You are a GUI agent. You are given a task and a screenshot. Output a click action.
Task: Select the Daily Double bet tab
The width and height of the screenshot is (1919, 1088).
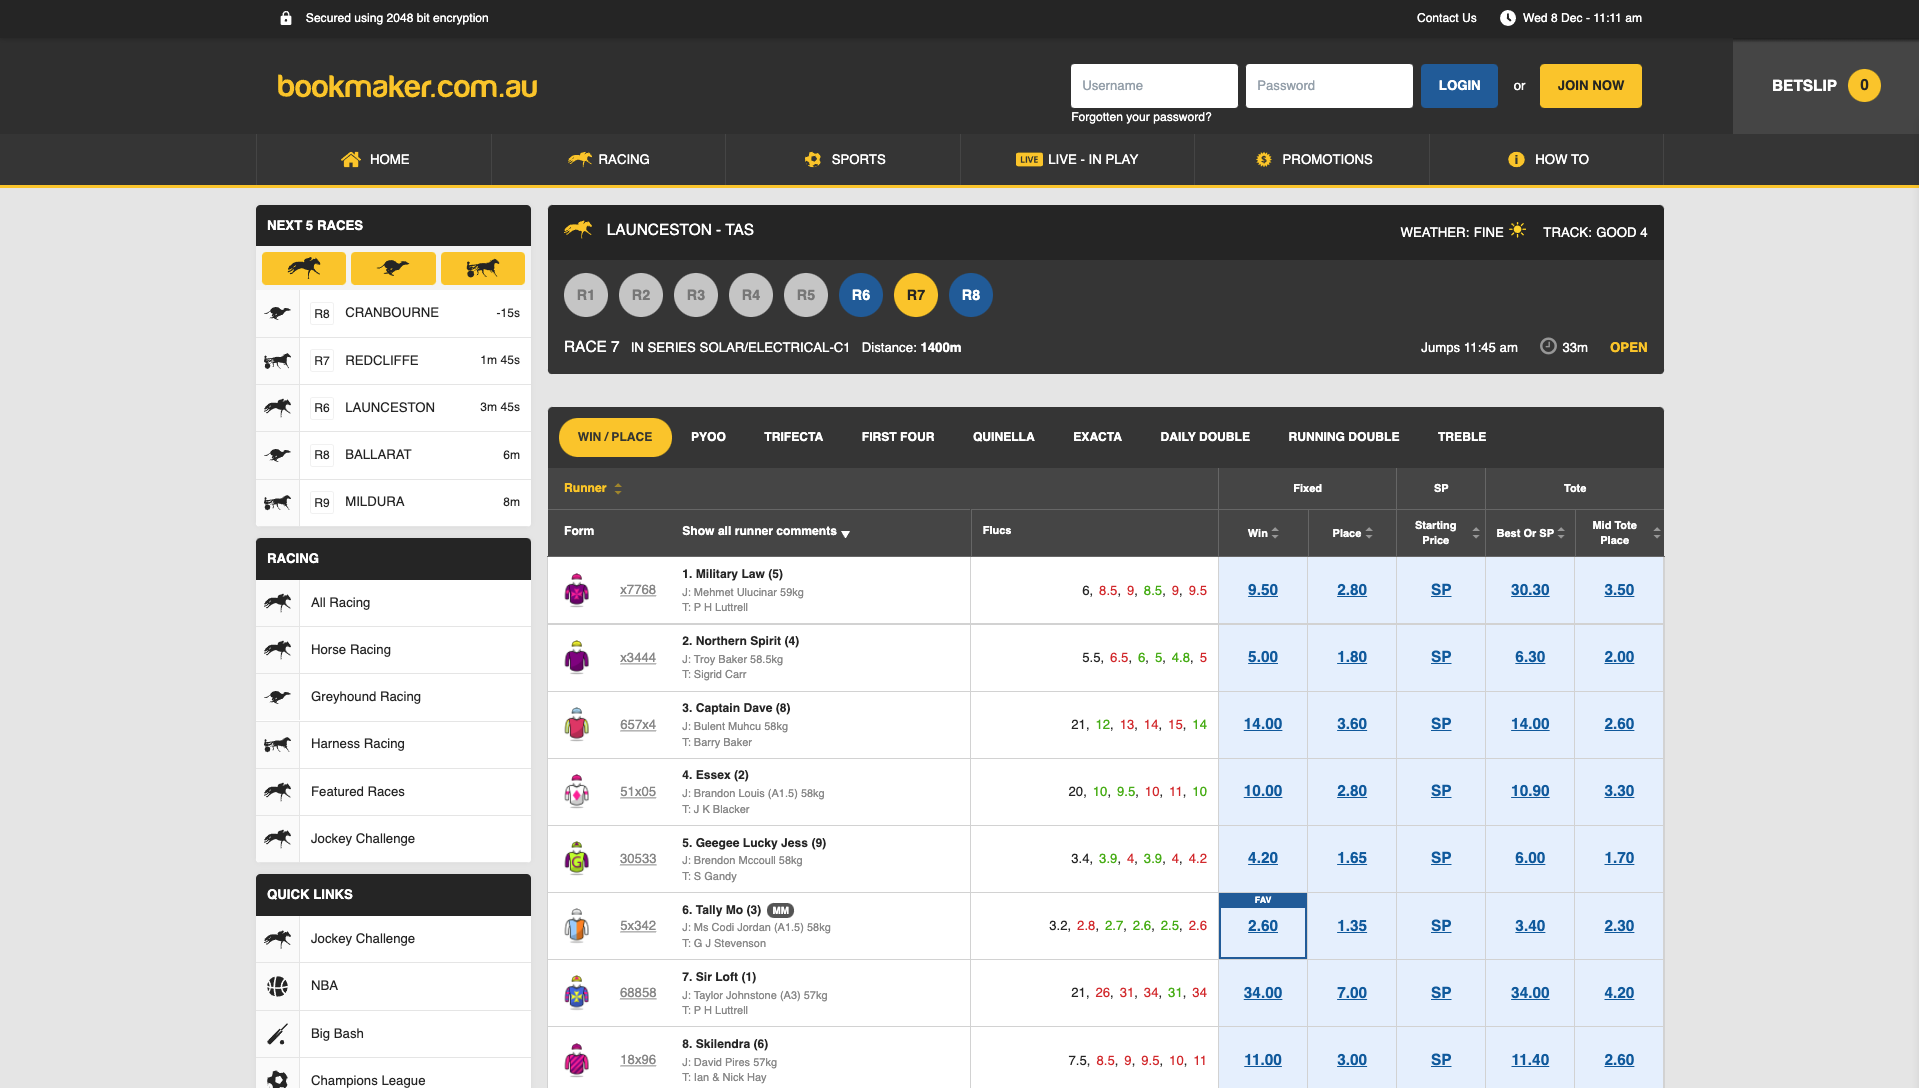tap(1204, 437)
